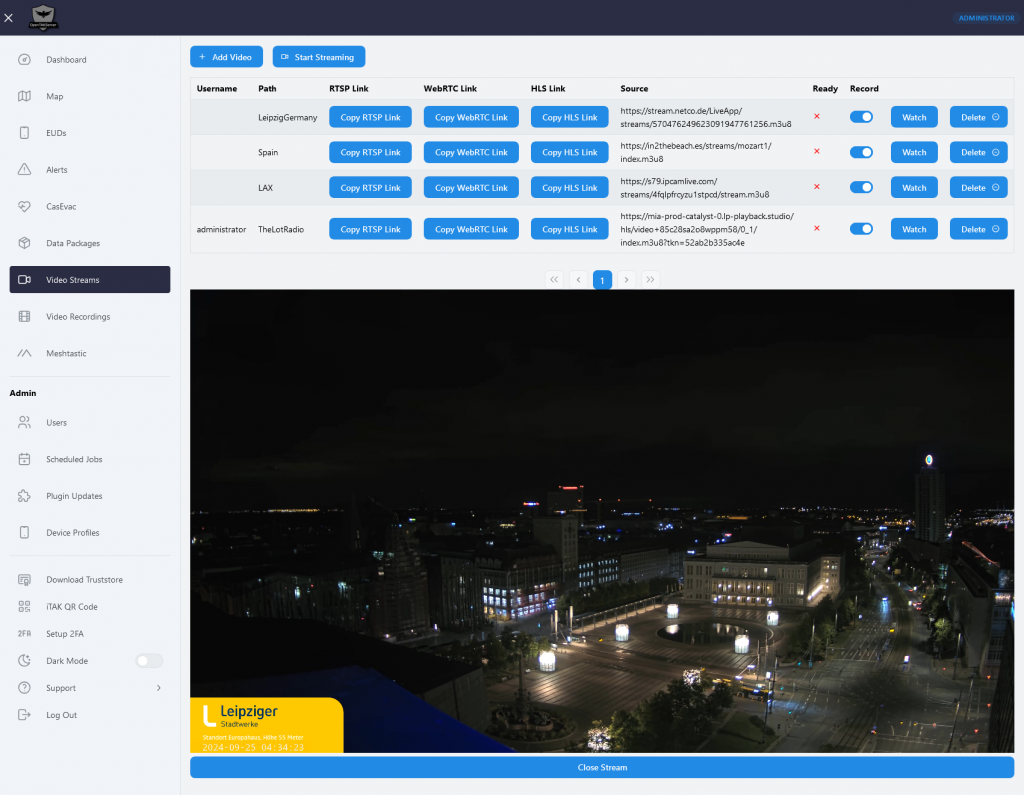Go to the previous page arrow
Image resolution: width=1024 pixels, height=795 pixels.
tap(578, 280)
